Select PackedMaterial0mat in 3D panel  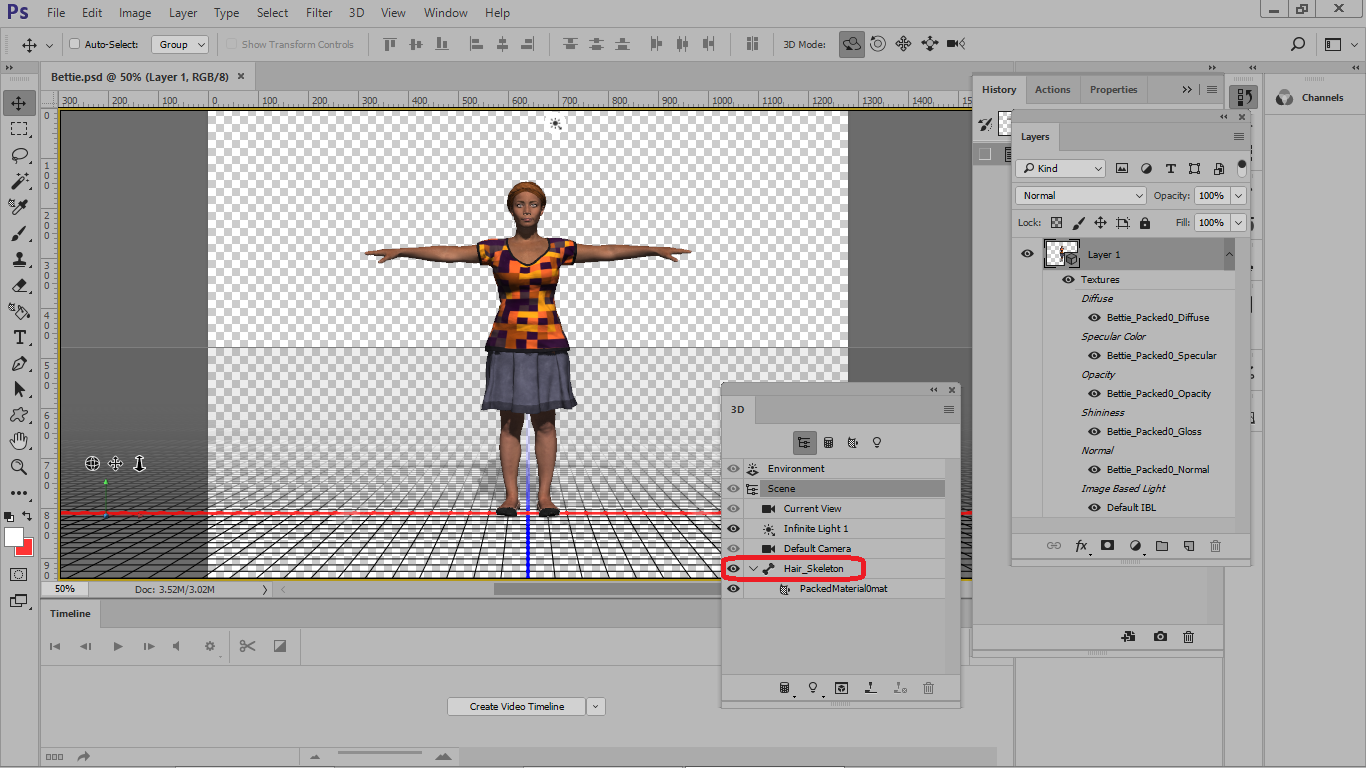click(843, 589)
